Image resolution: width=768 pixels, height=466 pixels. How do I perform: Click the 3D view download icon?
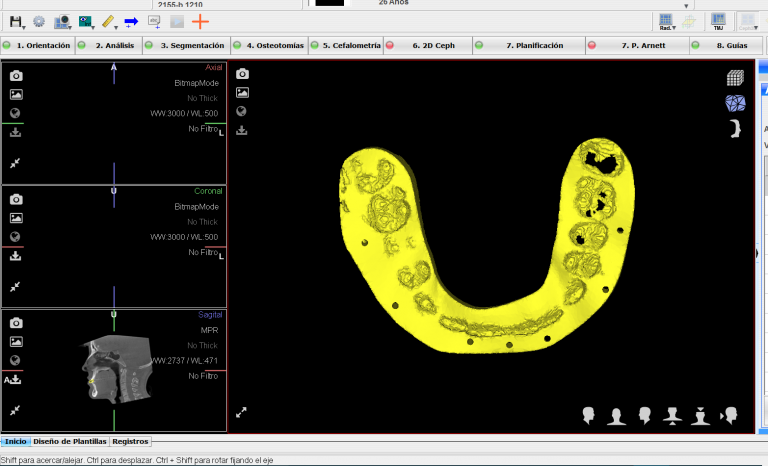click(241, 130)
